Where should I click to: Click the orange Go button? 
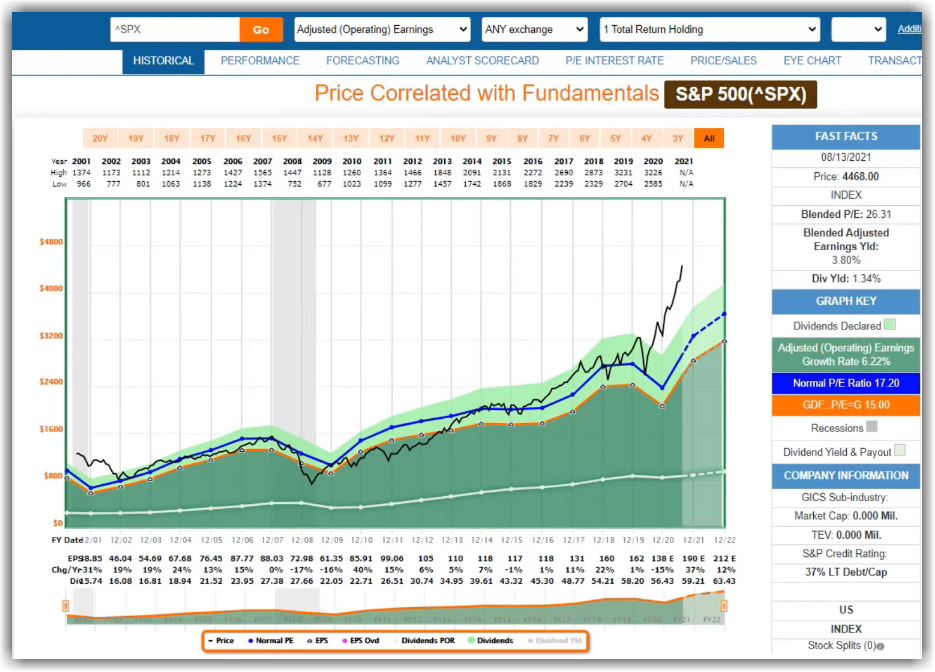261,30
